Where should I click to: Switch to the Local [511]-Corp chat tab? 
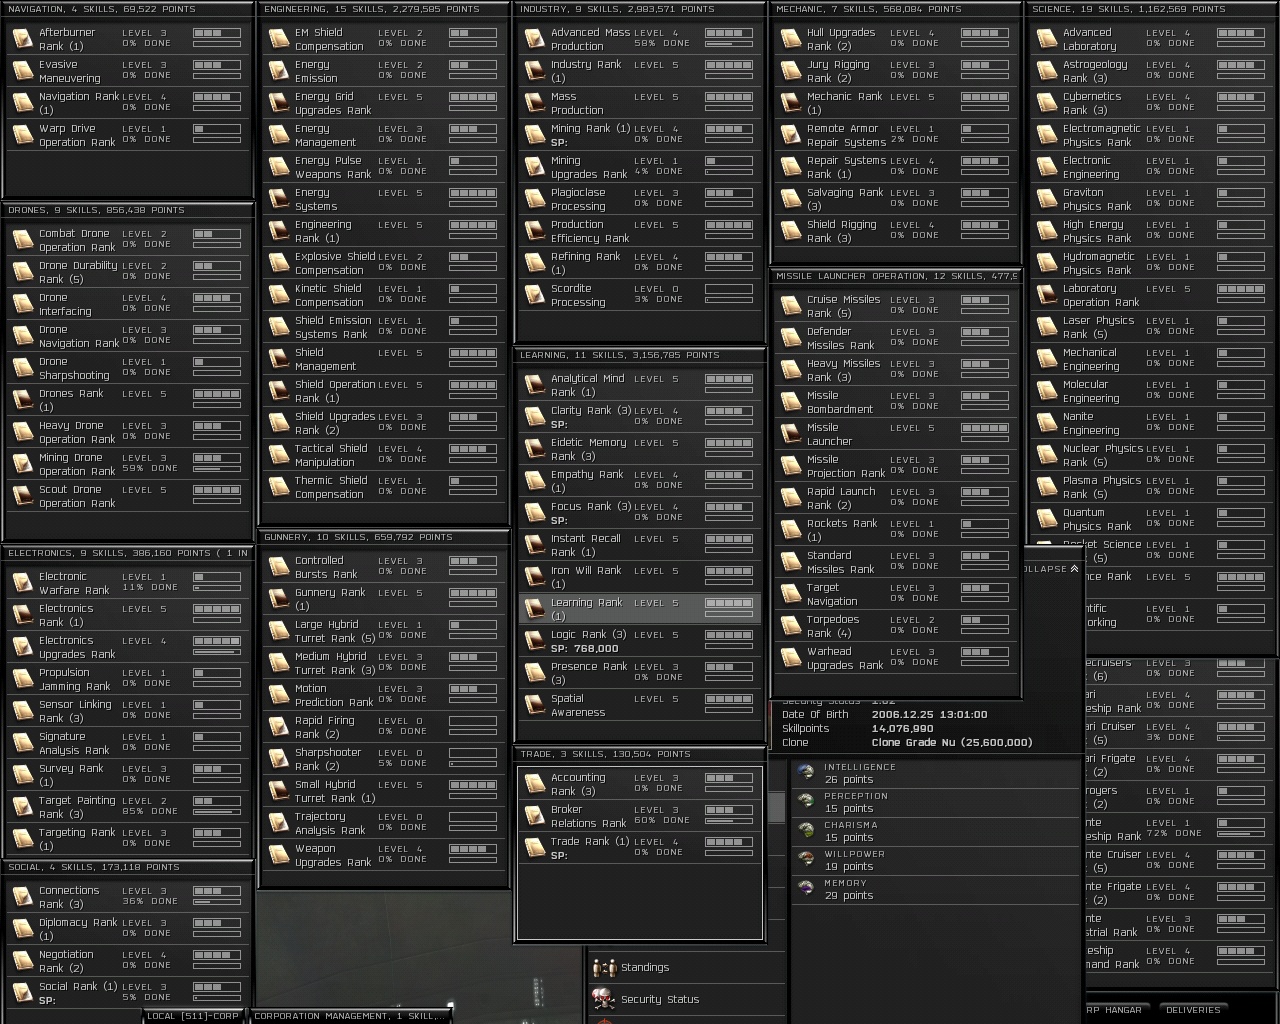click(x=194, y=1016)
